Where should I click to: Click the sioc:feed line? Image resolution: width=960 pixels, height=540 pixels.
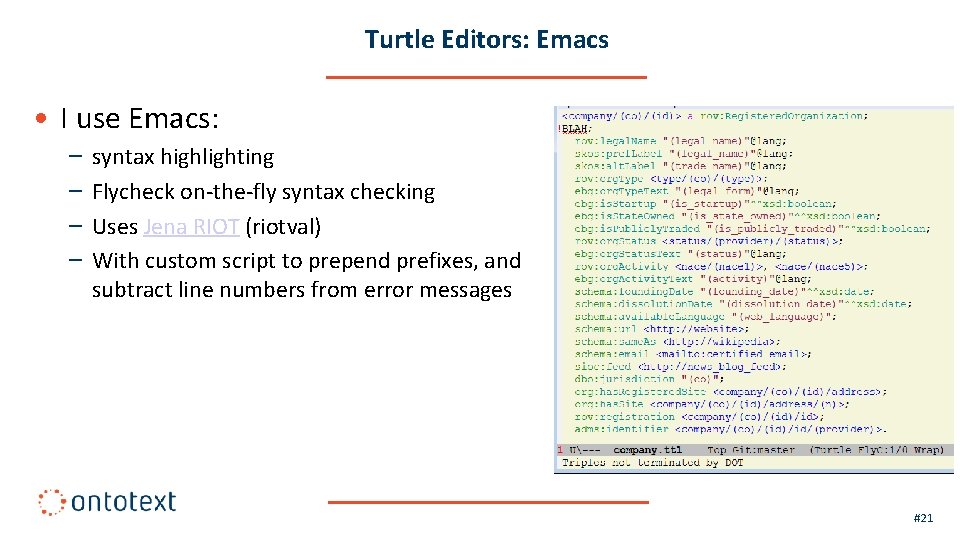[681, 367]
